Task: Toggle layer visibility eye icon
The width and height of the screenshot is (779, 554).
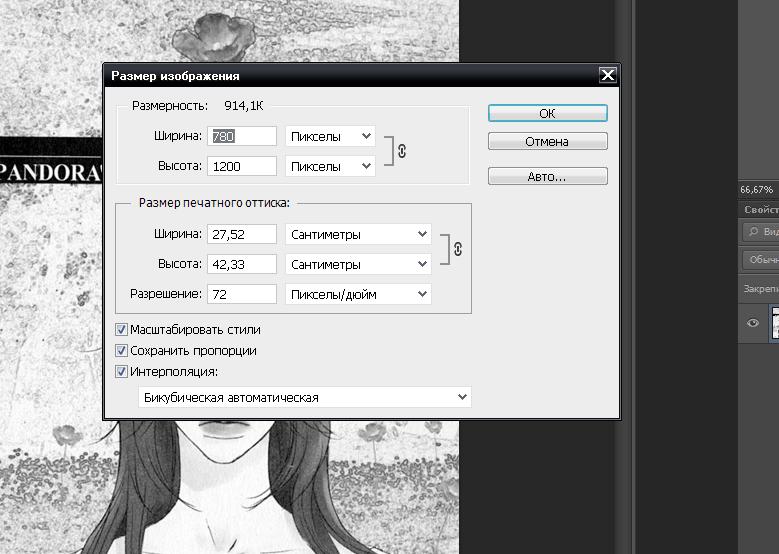Action: [x=753, y=323]
